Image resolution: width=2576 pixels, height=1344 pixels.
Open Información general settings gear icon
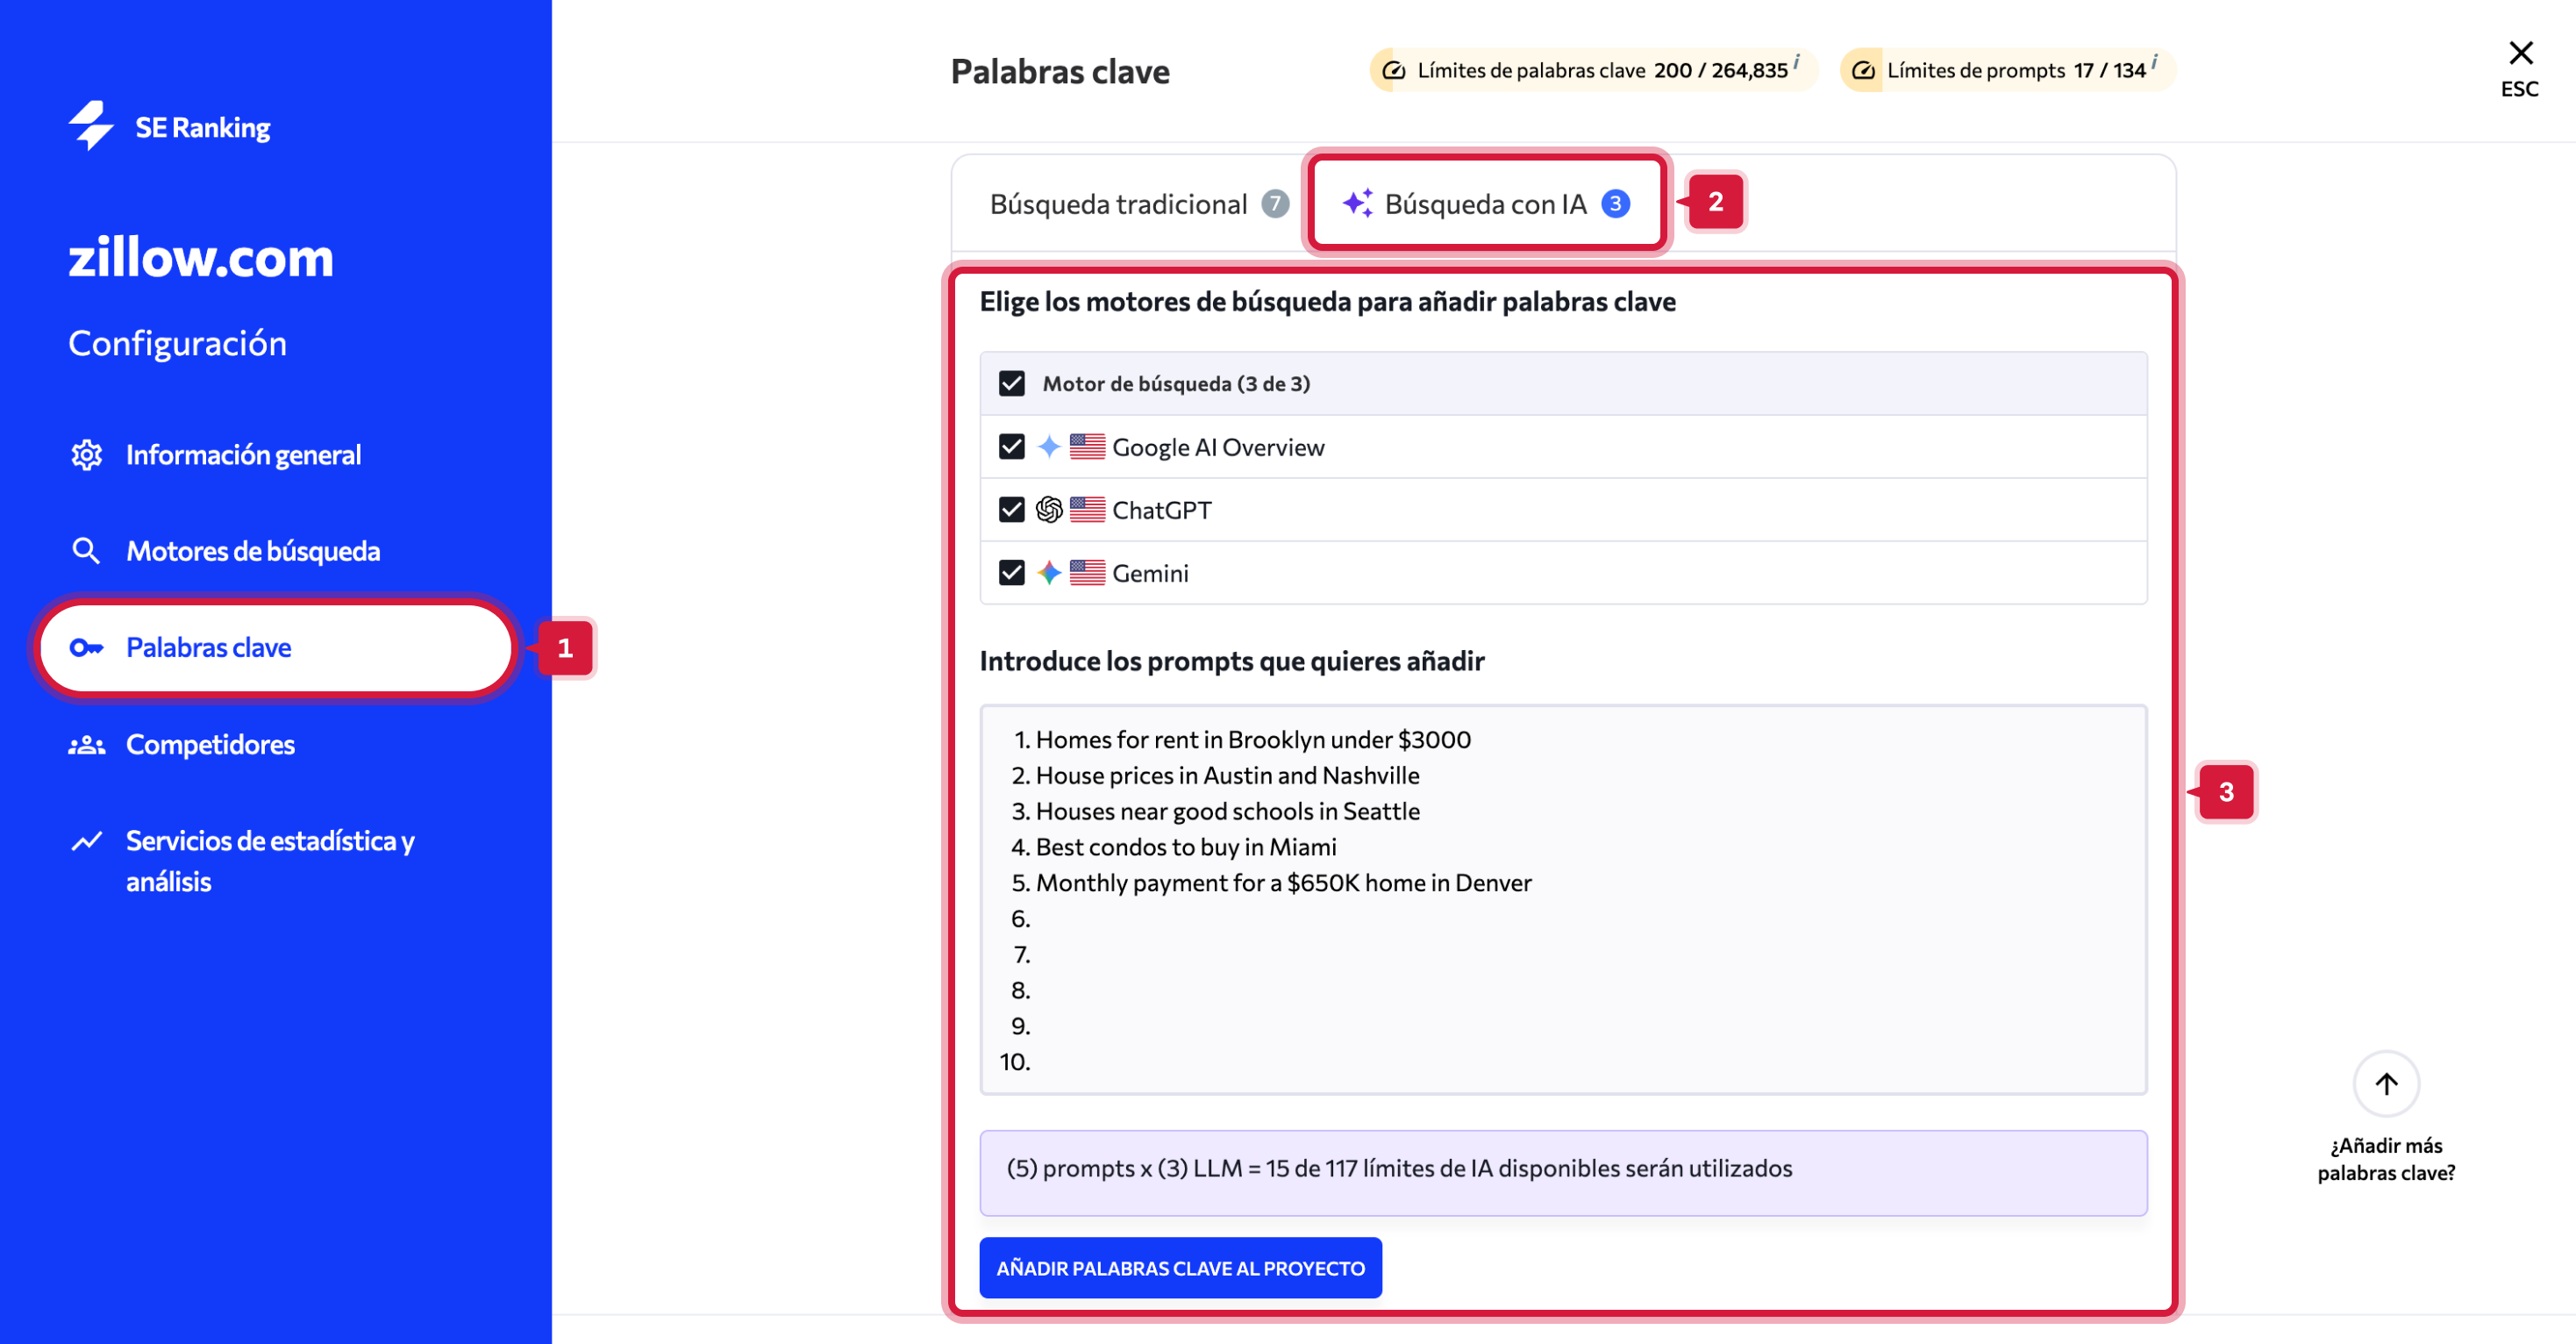[x=86, y=455]
